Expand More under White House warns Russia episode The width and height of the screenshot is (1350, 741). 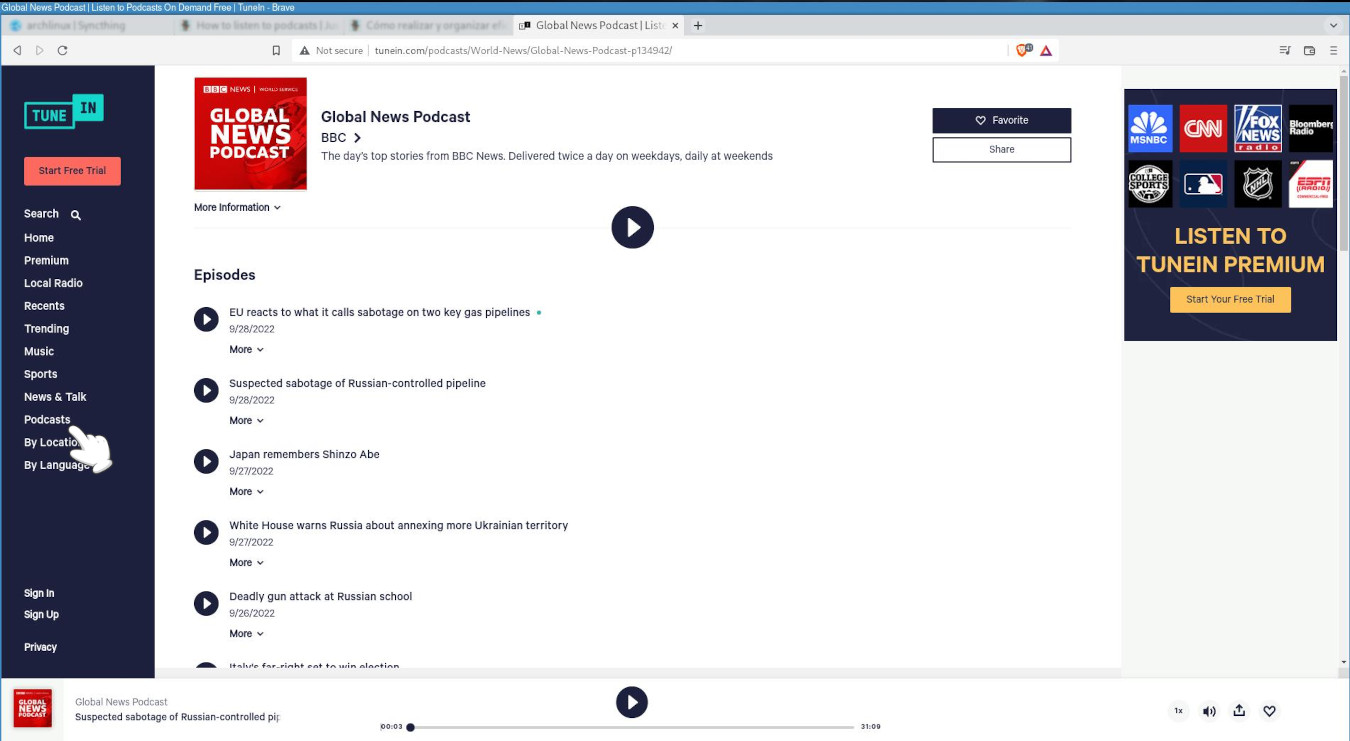246,563
